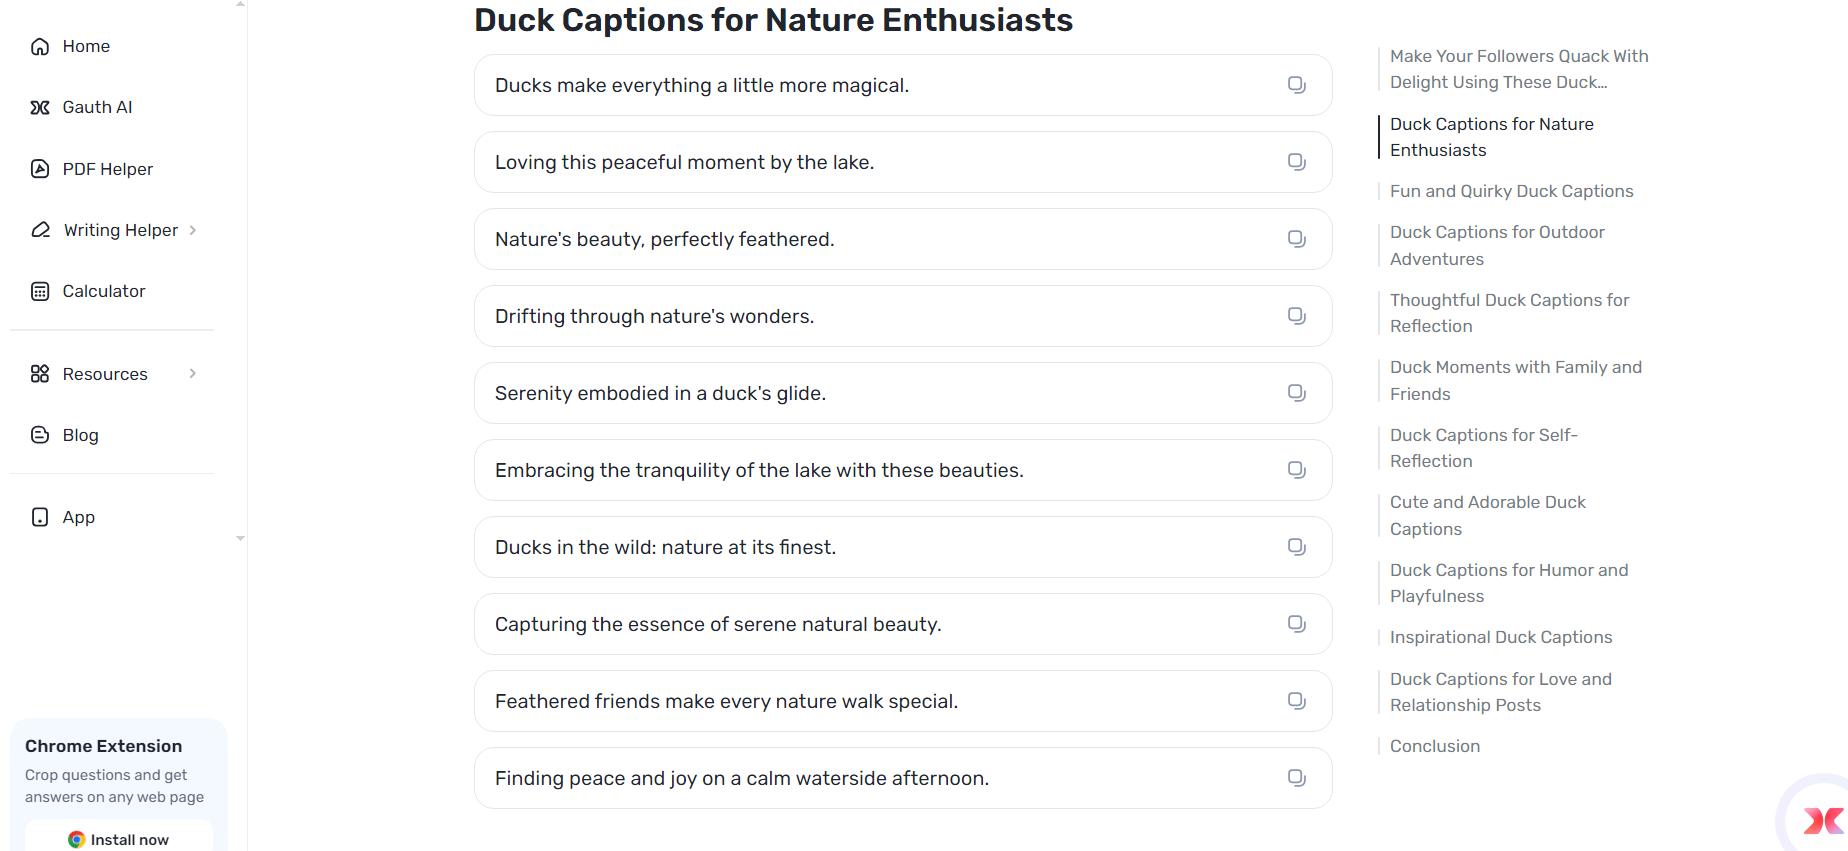Copy the "Ducks make everything a little more magical" caption
The height and width of the screenshot is (851, 1848).
pyautogui.click(x=1297, y=85)
